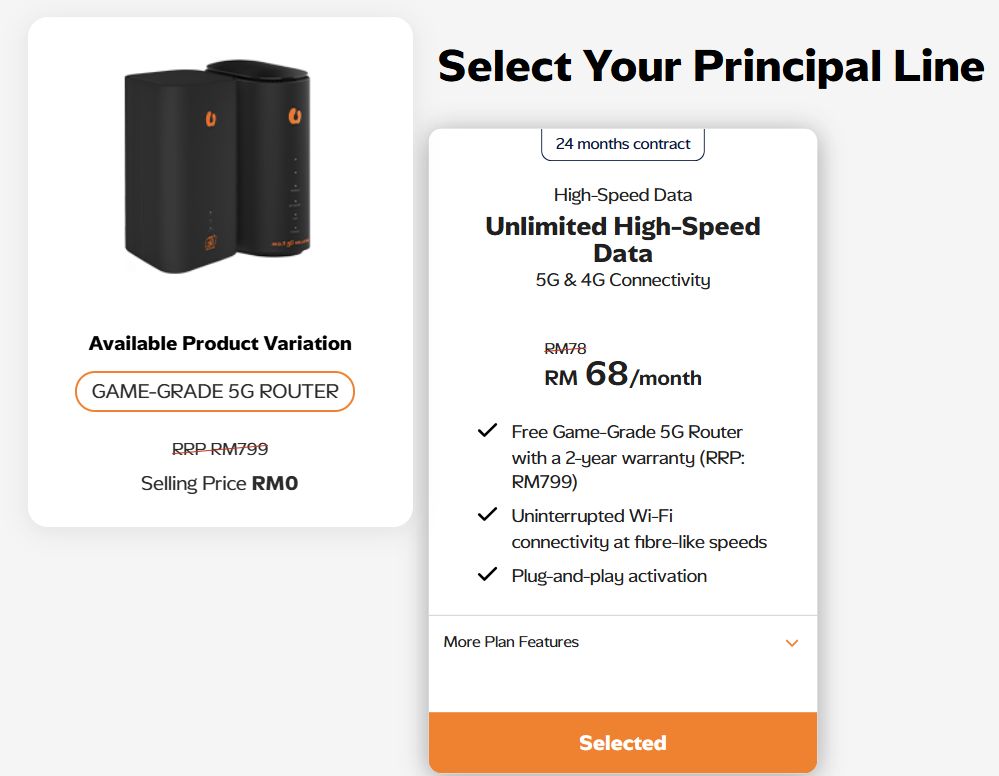Click the RM 68/month price
This screenshot has height=776, width=999.
coord(623,376)
